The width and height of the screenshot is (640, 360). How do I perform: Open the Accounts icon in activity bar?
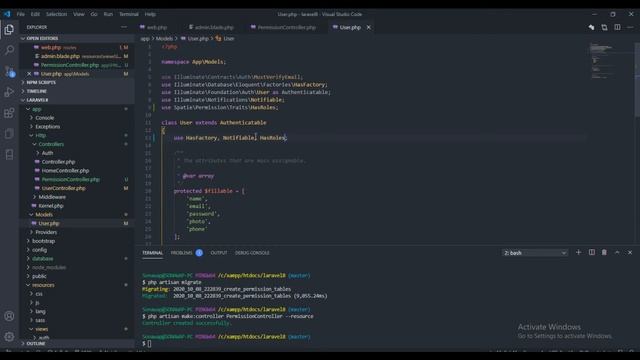coord(9,316)
